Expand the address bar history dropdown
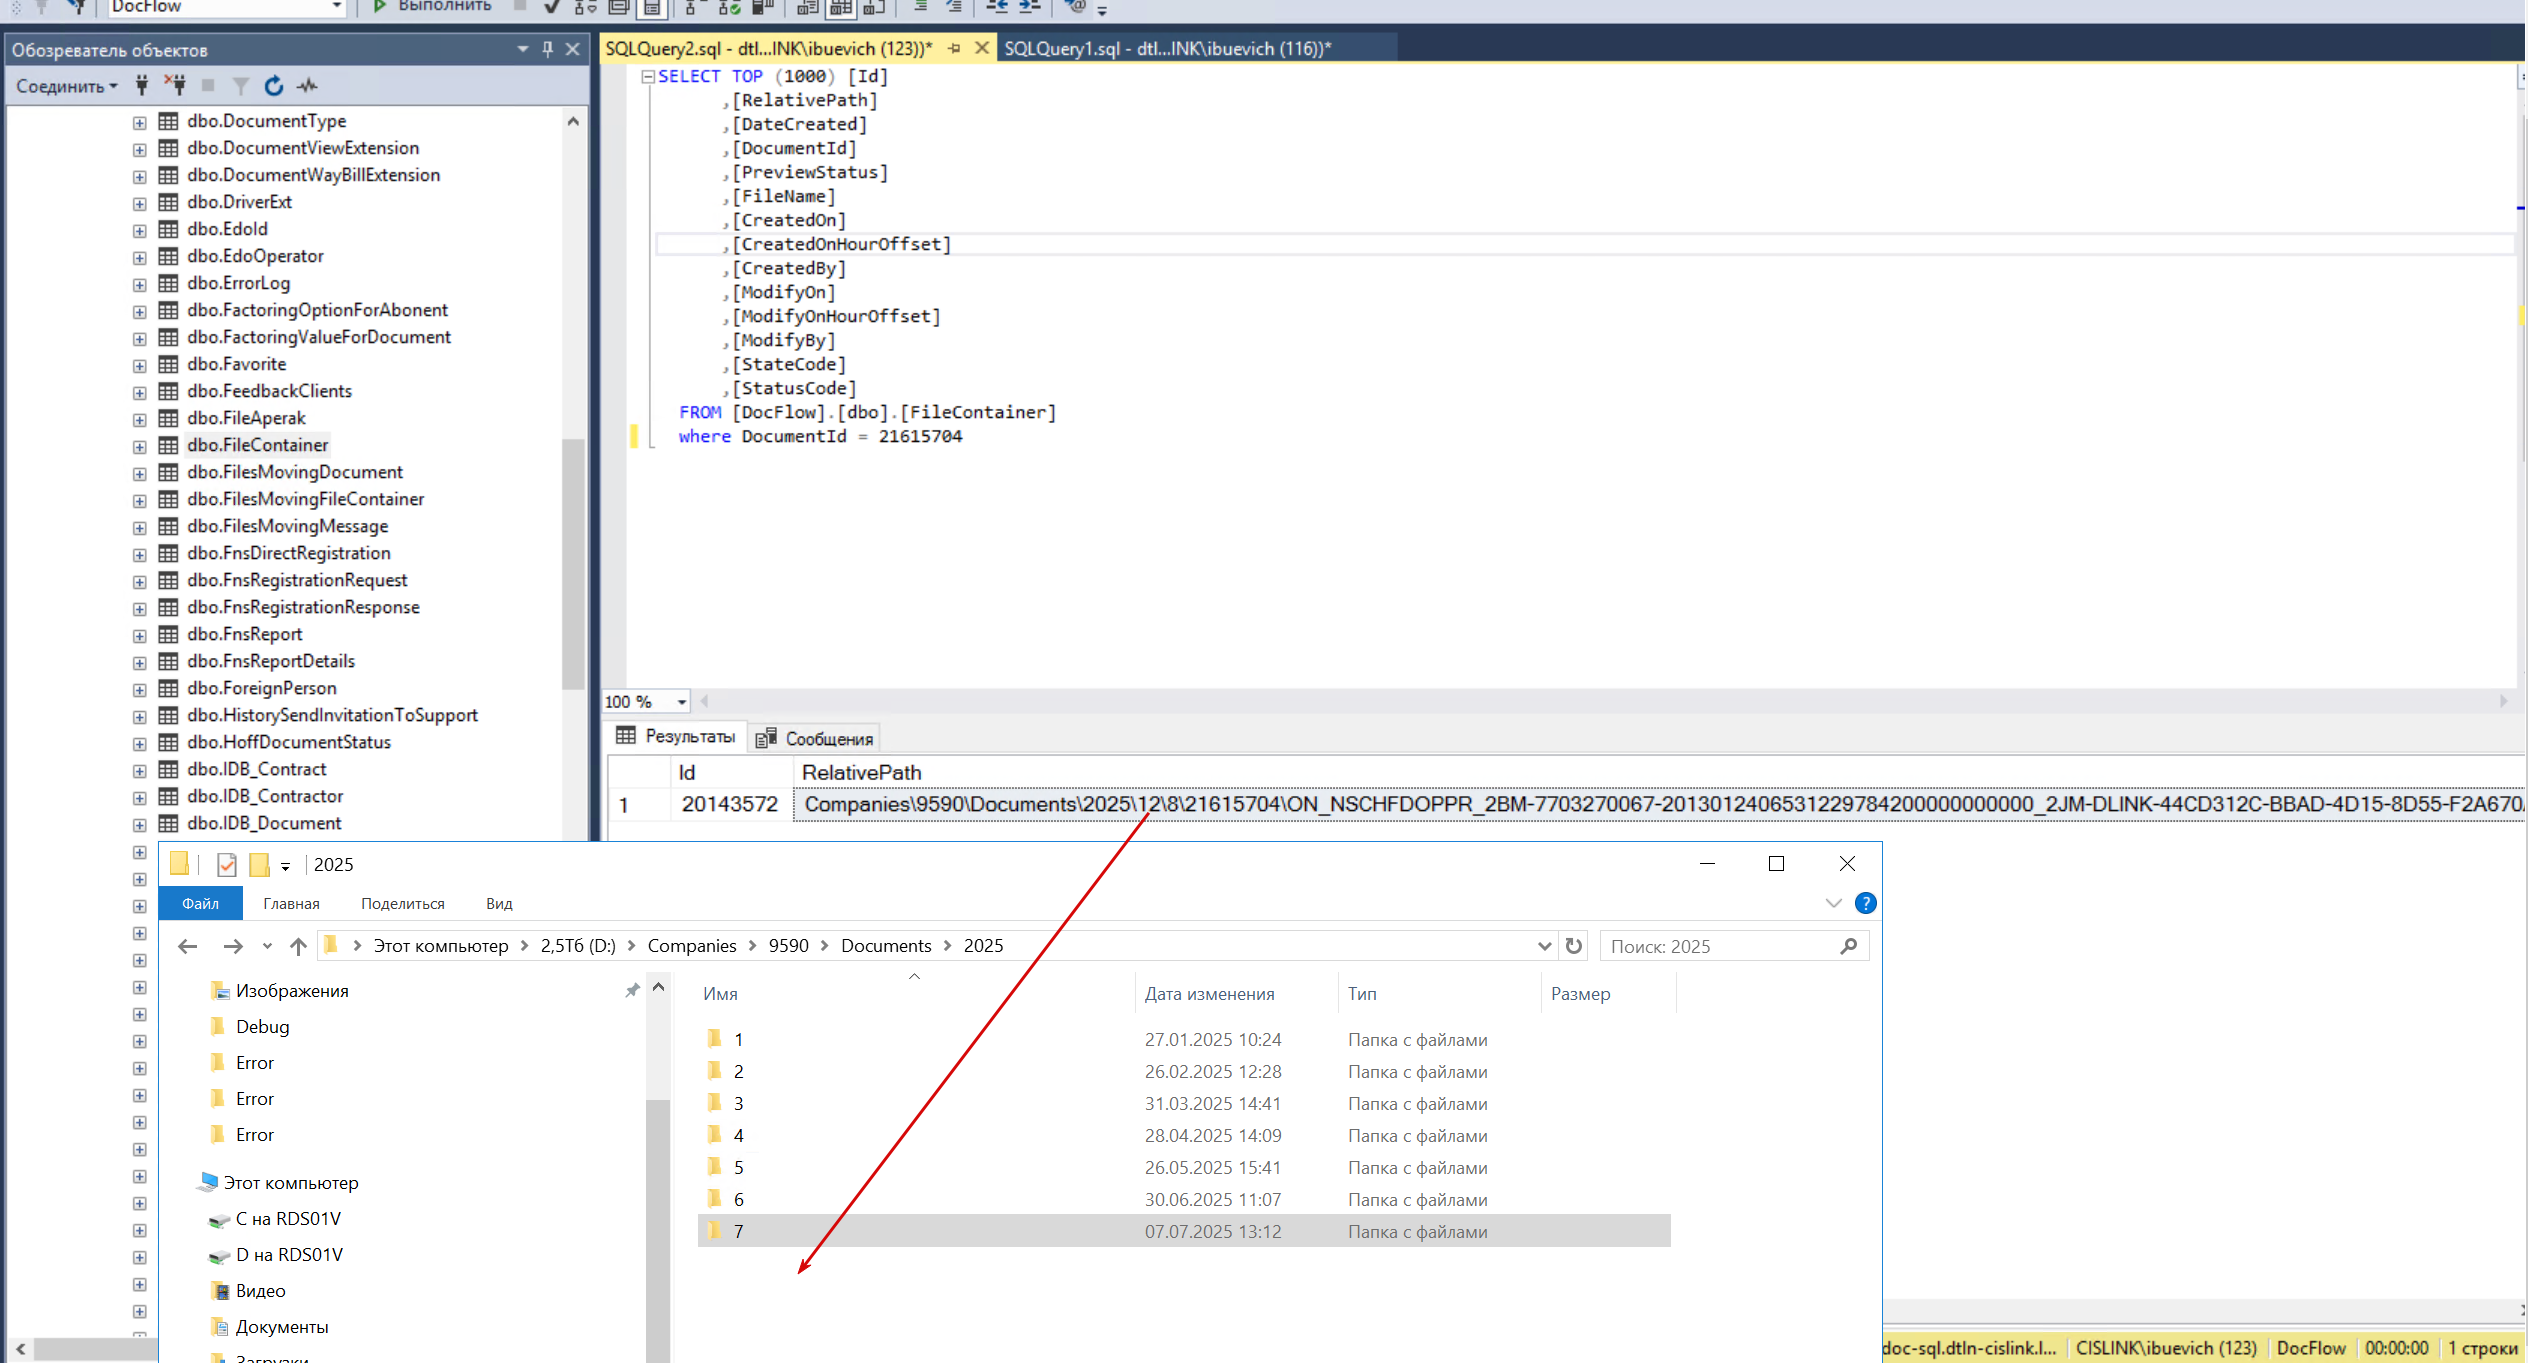The height and width of the screenshot is (1363, 2528). (x=1544, y=946)
